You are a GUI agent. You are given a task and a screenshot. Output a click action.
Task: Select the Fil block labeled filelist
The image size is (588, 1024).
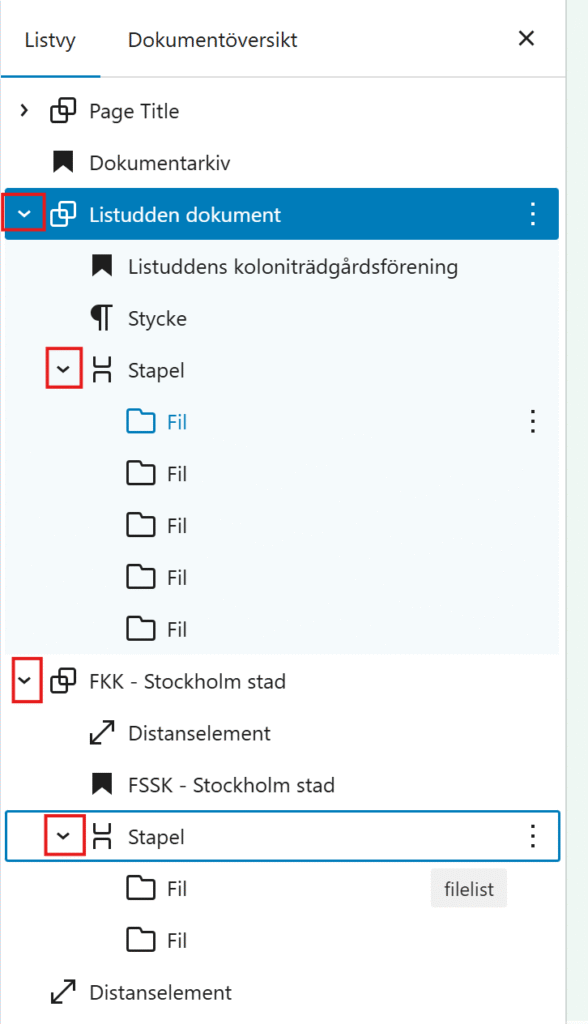(x=282, y=888)
